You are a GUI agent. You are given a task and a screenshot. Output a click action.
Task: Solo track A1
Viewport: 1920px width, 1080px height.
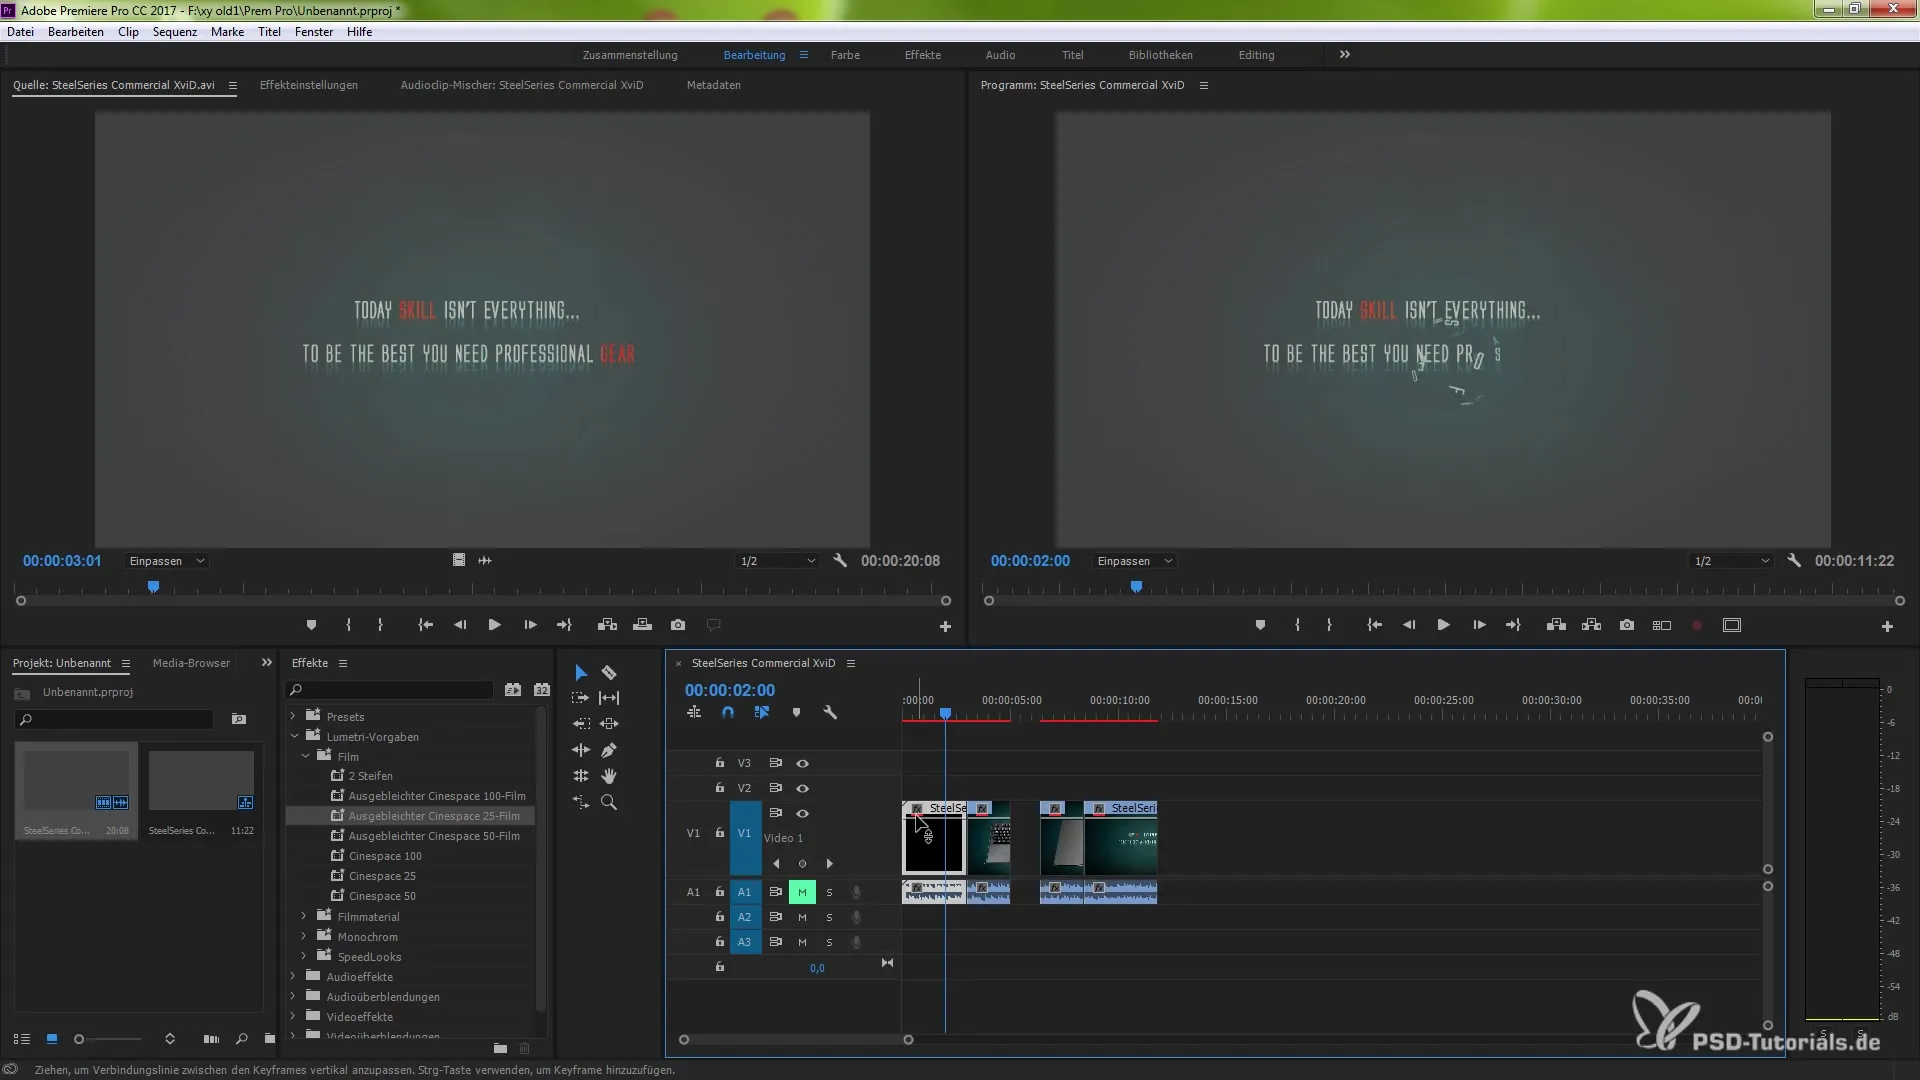[x=829, y=892]
